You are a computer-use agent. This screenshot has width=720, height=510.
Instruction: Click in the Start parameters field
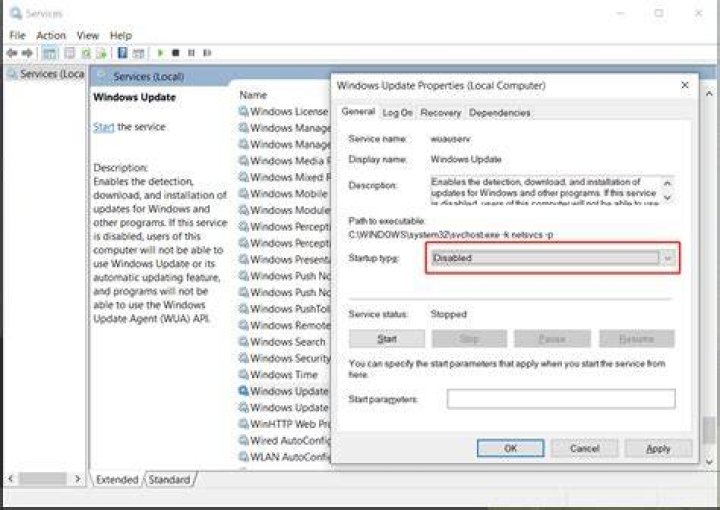561,399
